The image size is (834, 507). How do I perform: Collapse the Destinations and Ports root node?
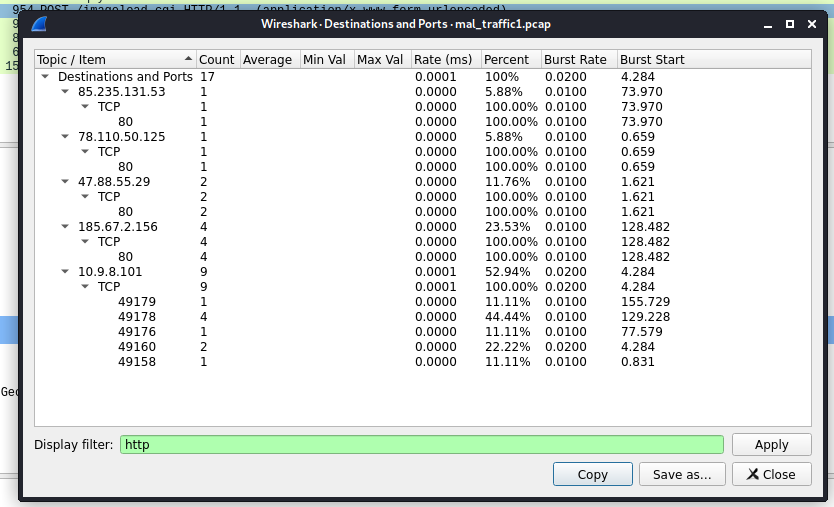click(x=45, y=77)
